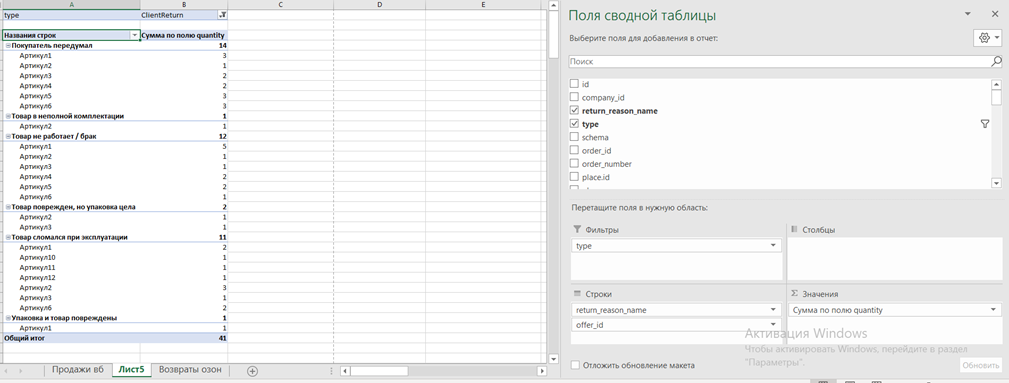This screenshot has height=383, width=1009.
Task: Switch to the 'Продажи вб' sheet tab
Action: (77, 369)
